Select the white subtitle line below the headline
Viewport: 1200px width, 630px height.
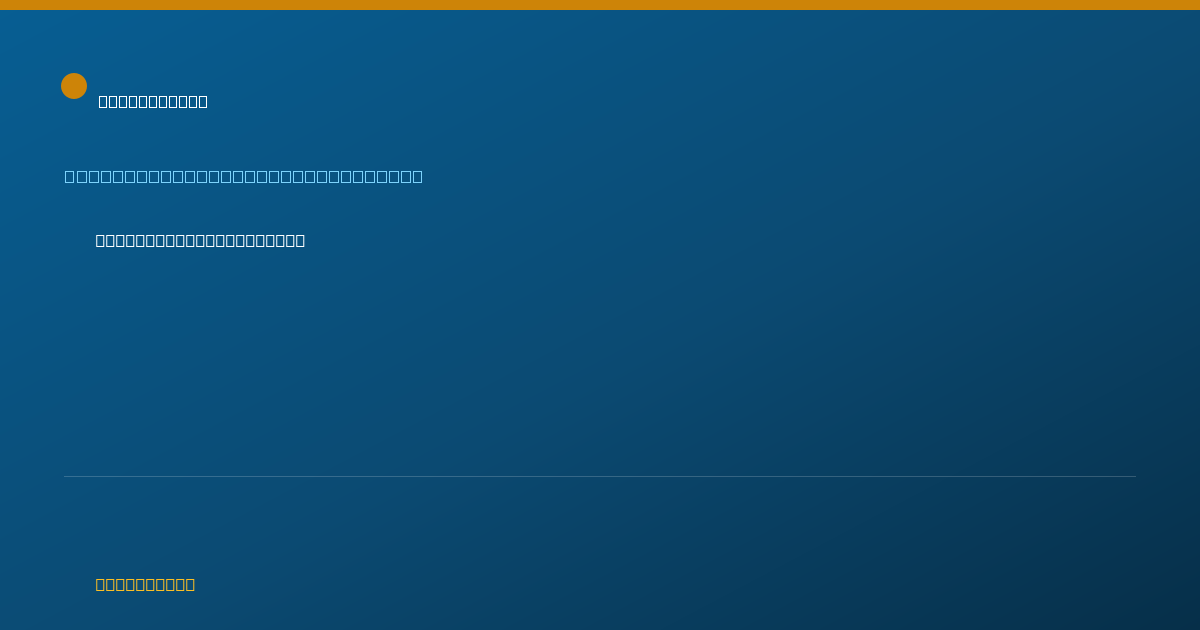[x=200, y=240]
